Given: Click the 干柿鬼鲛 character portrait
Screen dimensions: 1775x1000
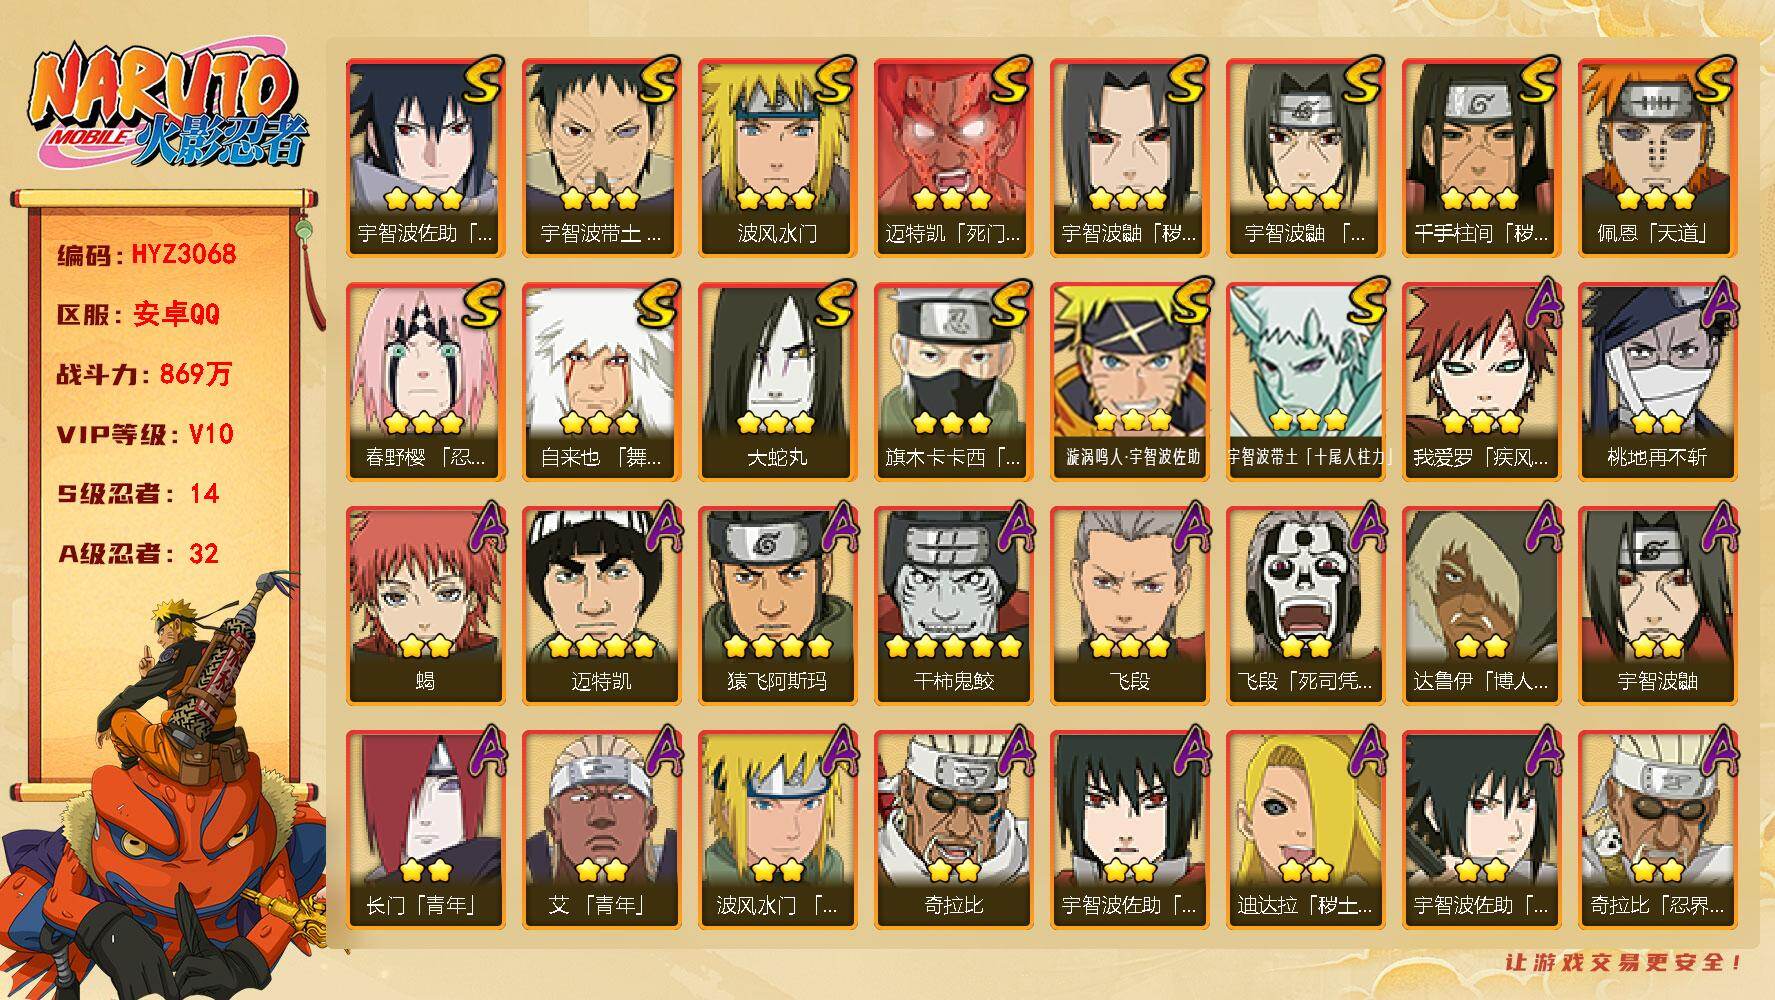Looking at the screenshot, I should 953,605.
